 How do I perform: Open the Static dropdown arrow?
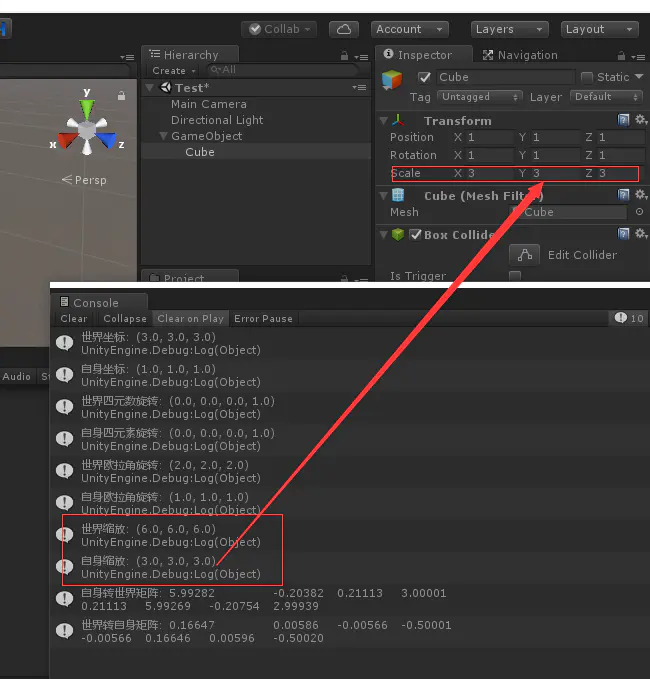pyautogui.click(x=639, y=77)
